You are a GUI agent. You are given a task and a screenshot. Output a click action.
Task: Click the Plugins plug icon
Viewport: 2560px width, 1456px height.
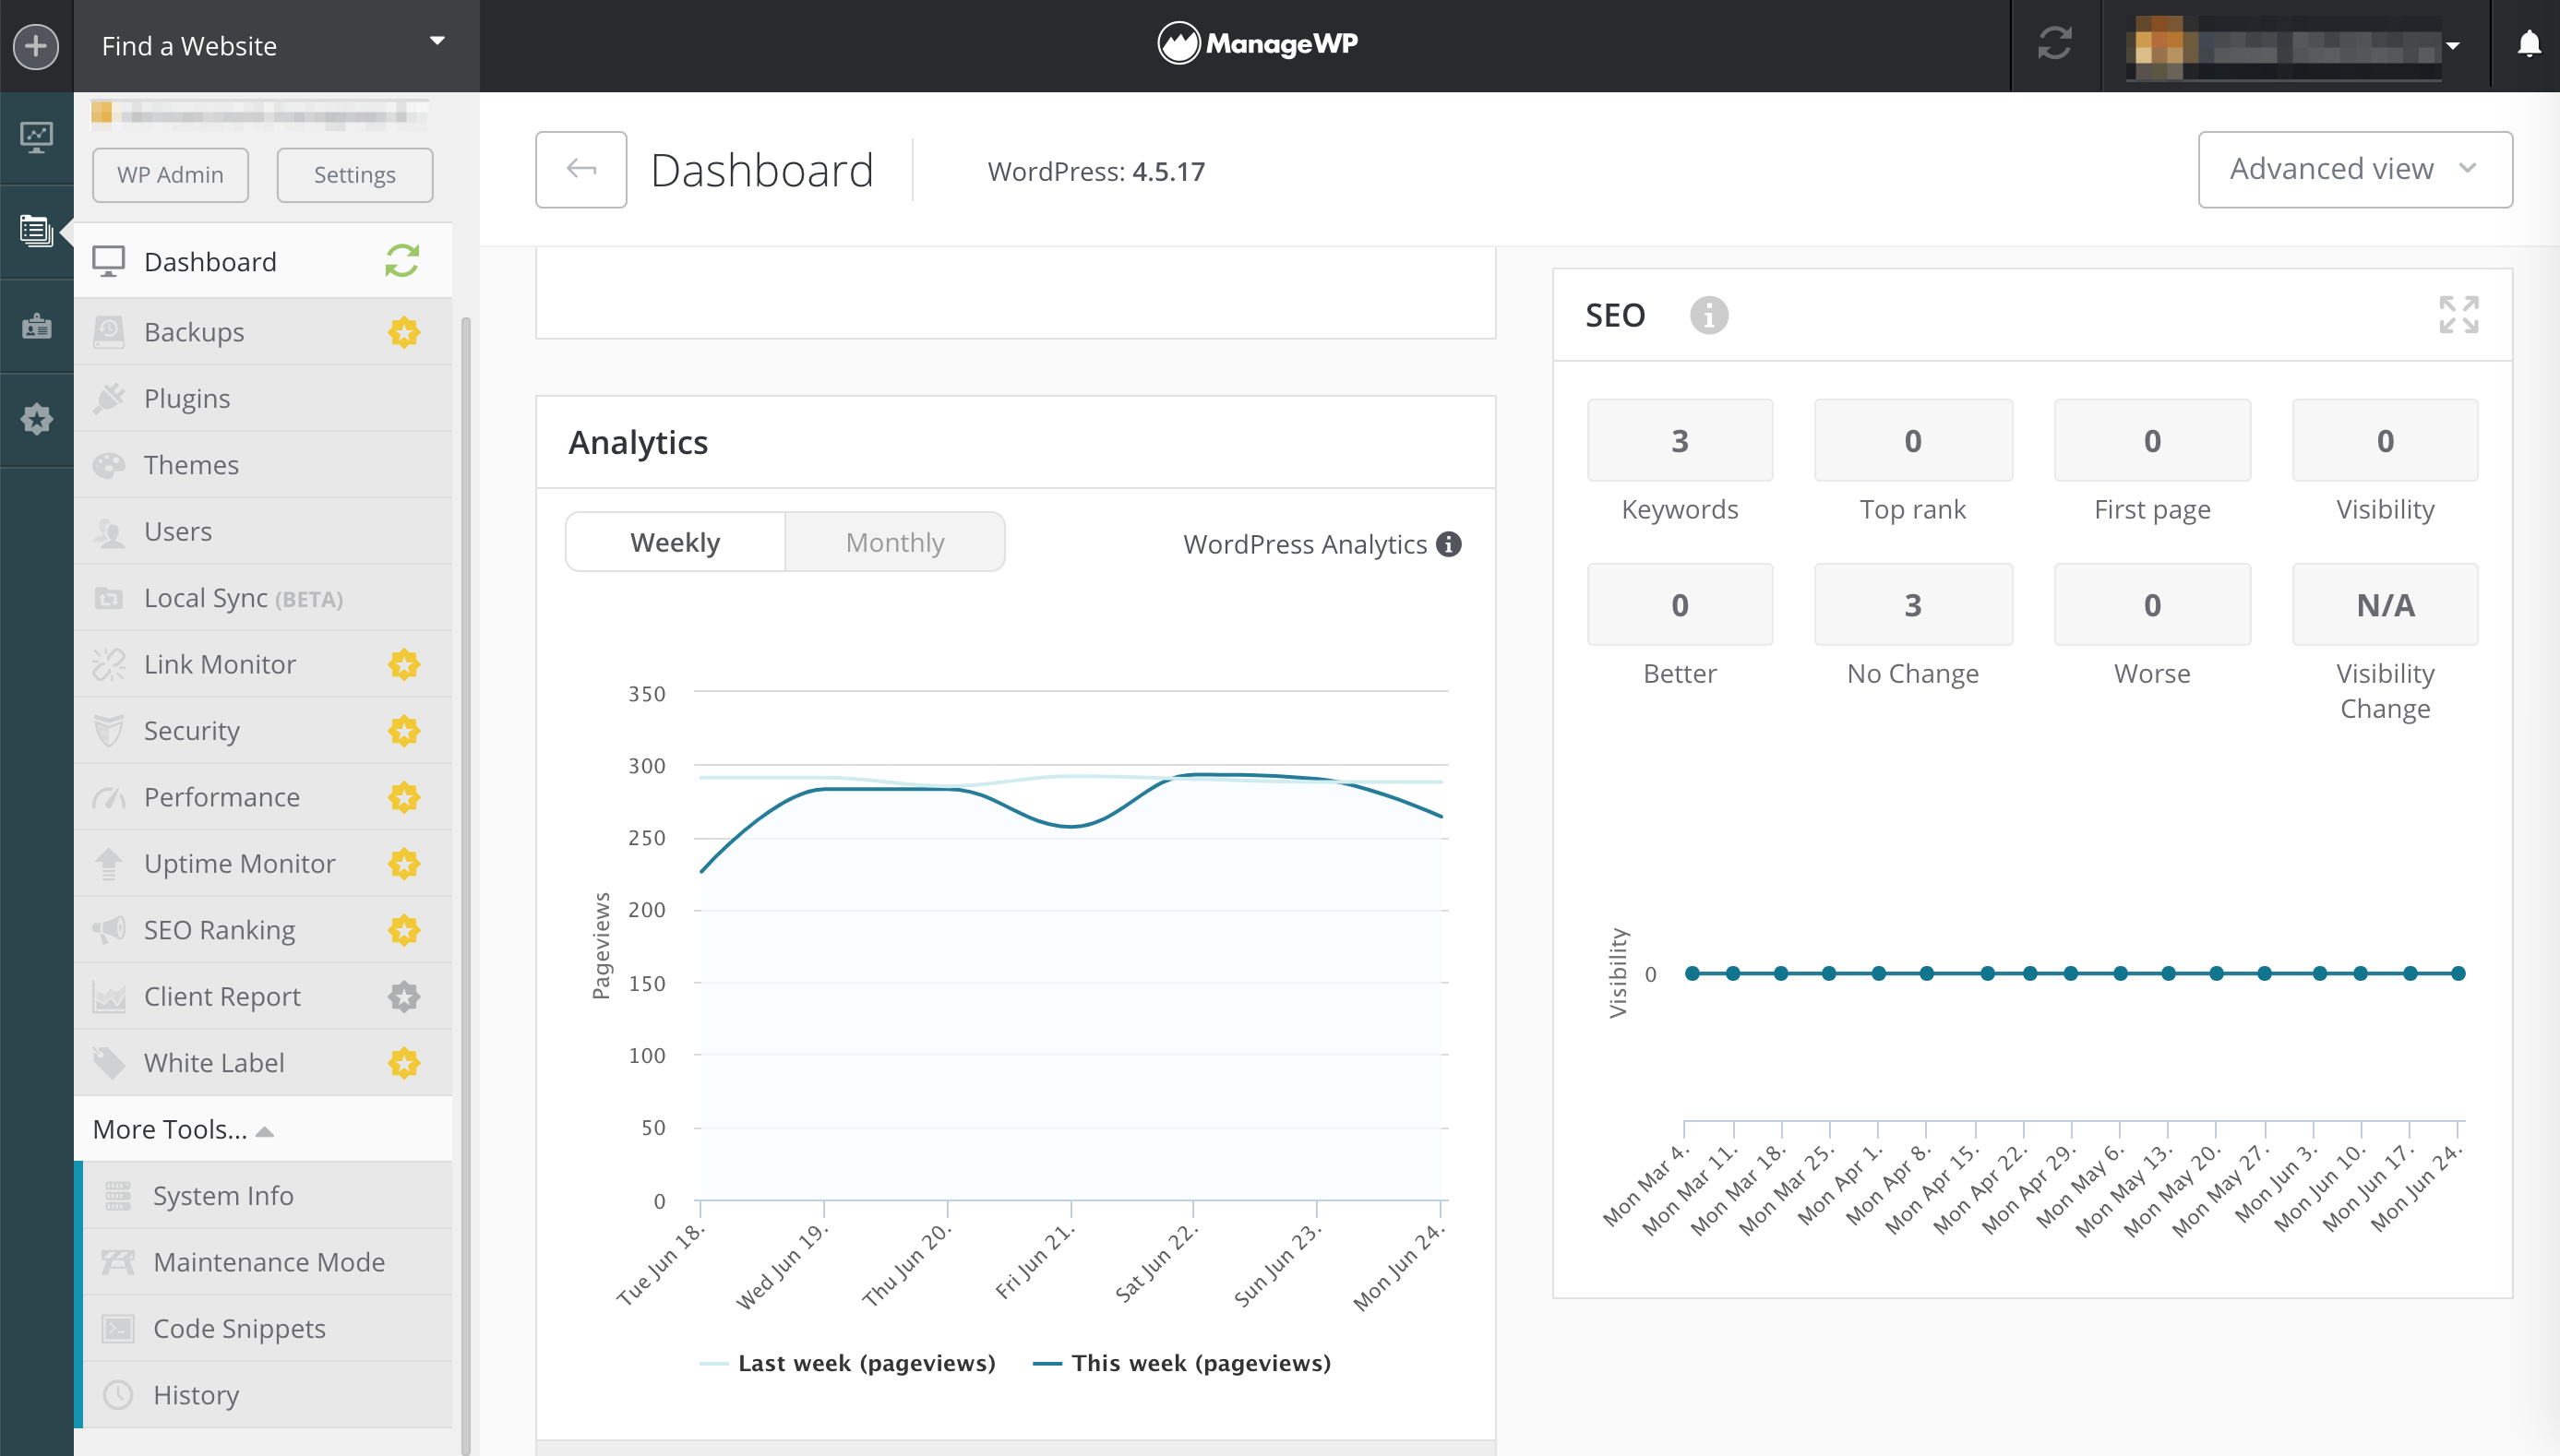tap(108, 398)
